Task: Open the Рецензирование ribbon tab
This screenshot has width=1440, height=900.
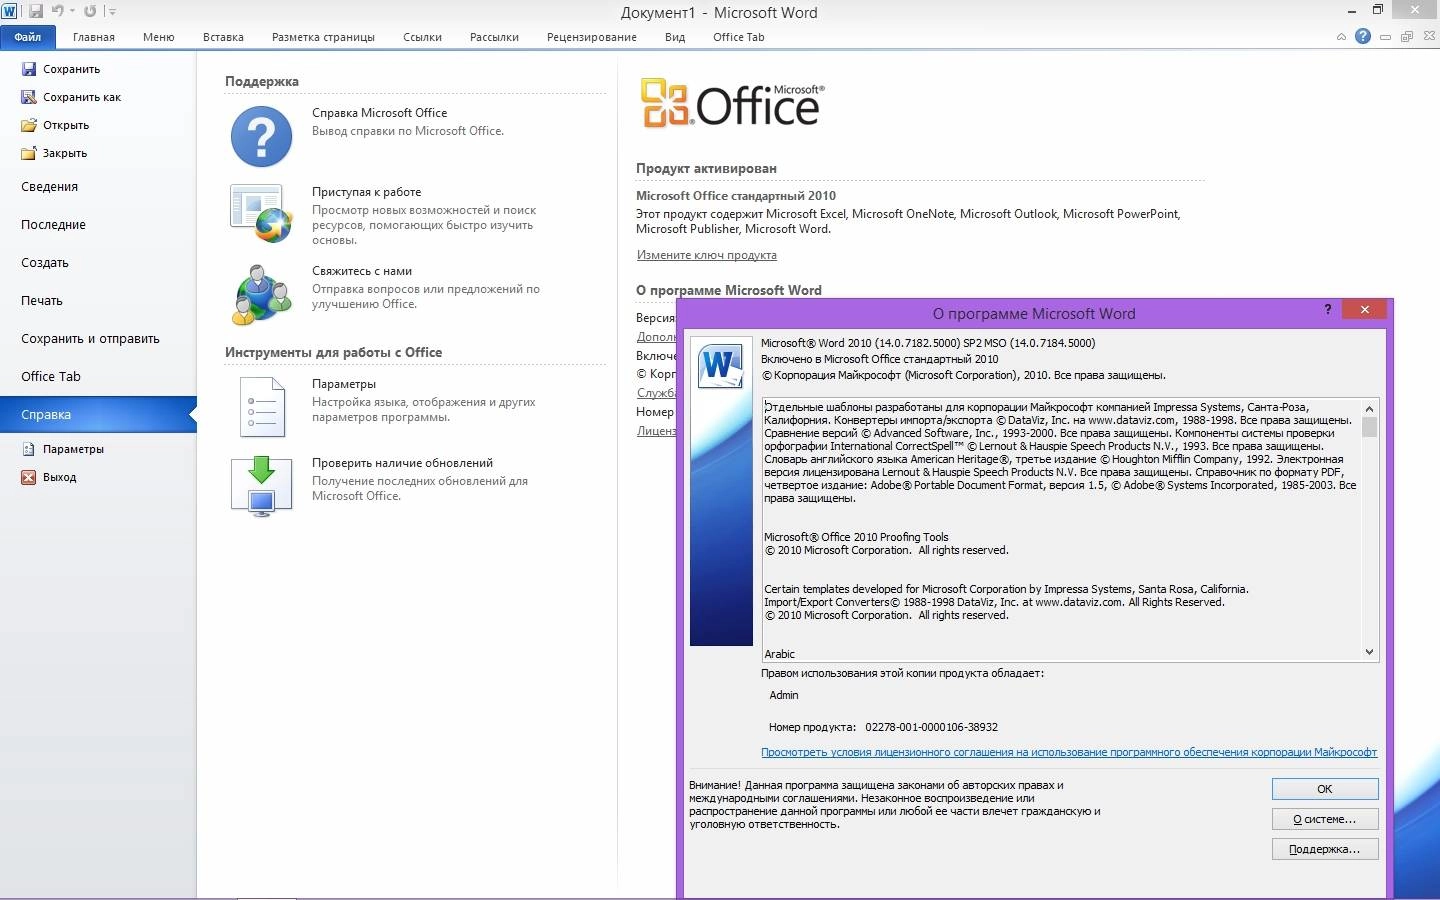Action: pyautogui.click(x=592, y=37)
